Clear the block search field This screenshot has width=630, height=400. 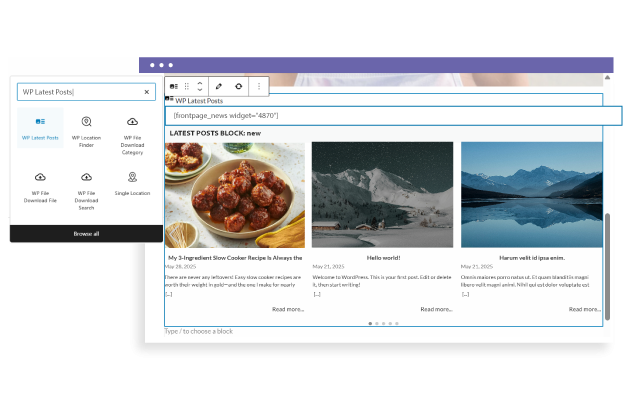coord(147,92)
